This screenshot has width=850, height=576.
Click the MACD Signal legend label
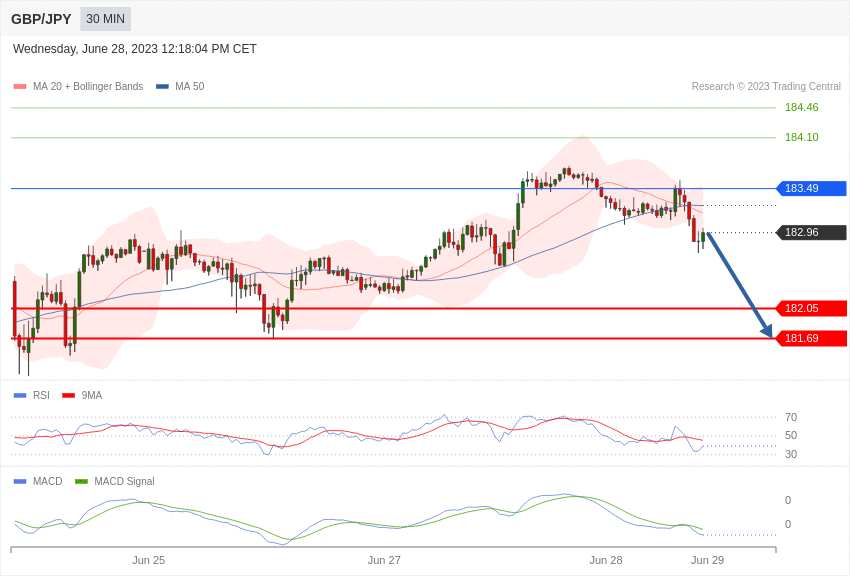[x=124, y=481]
